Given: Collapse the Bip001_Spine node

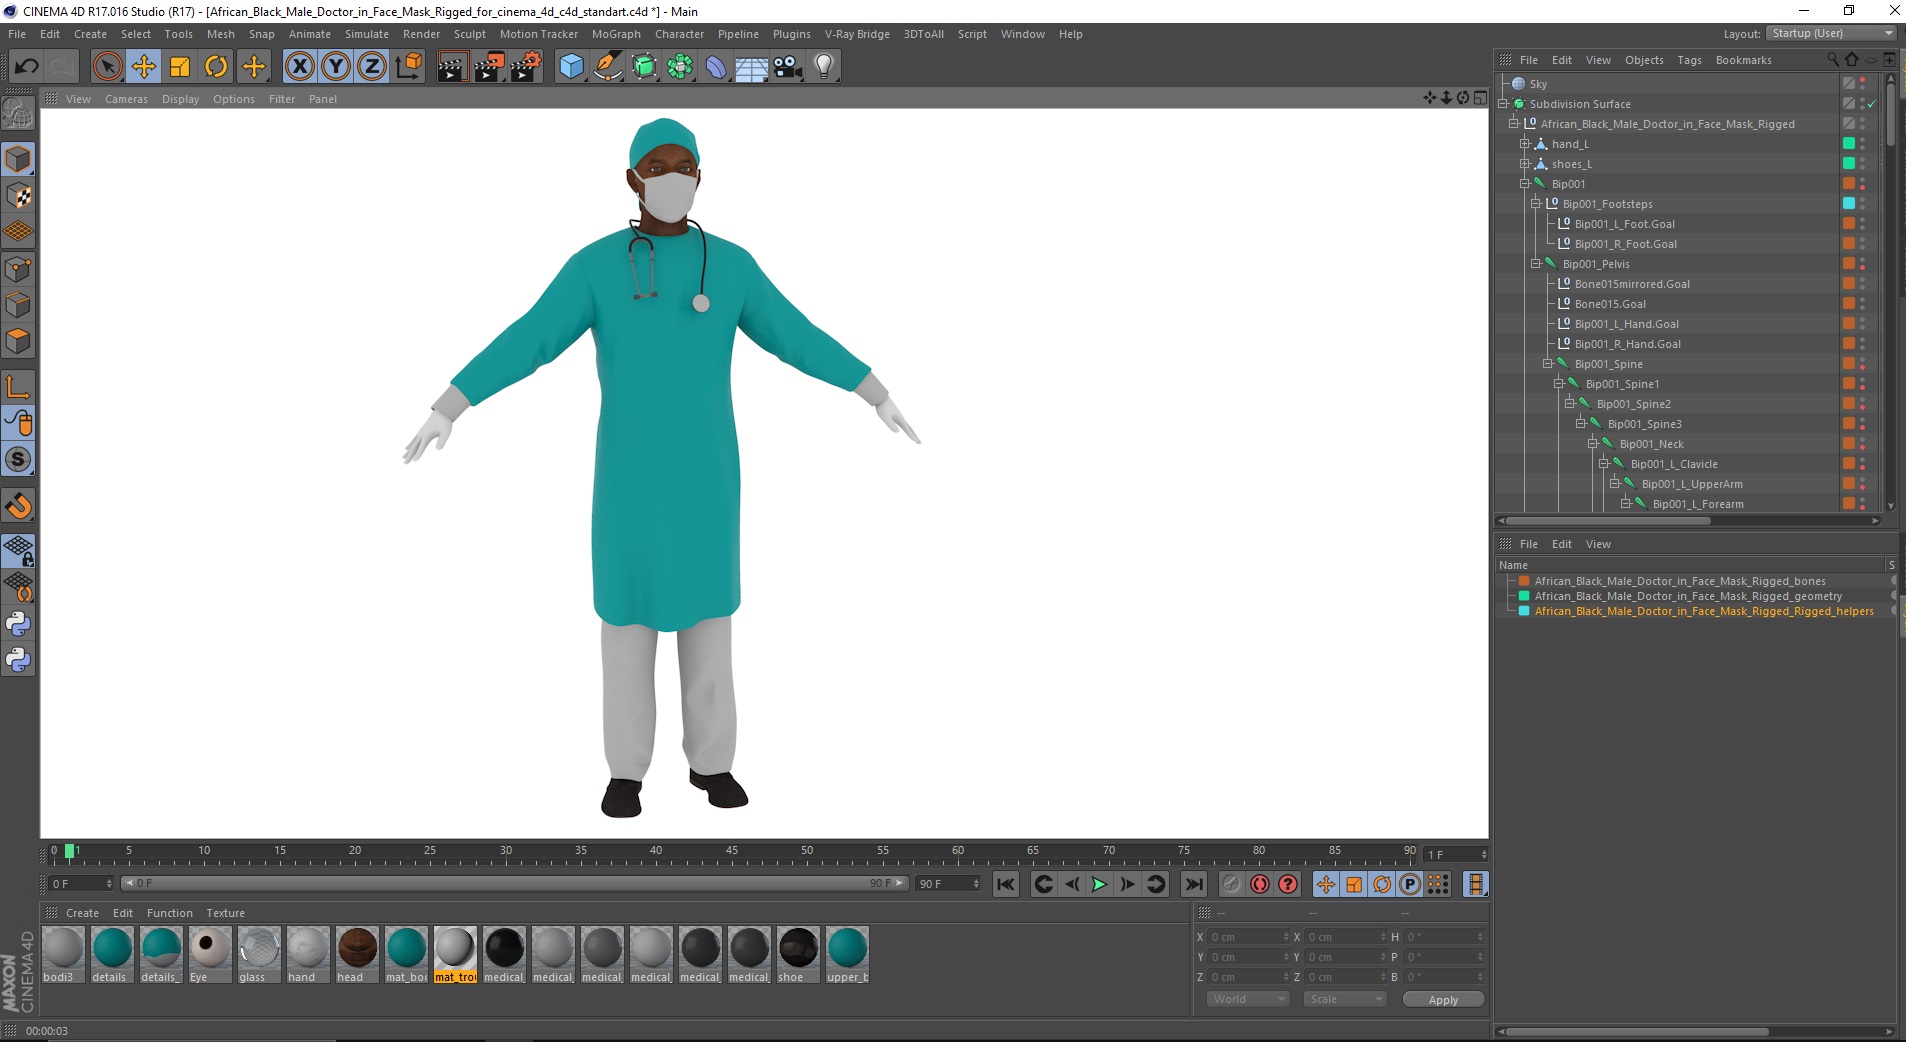Looking at the screenshot, I should point(1548,364).
